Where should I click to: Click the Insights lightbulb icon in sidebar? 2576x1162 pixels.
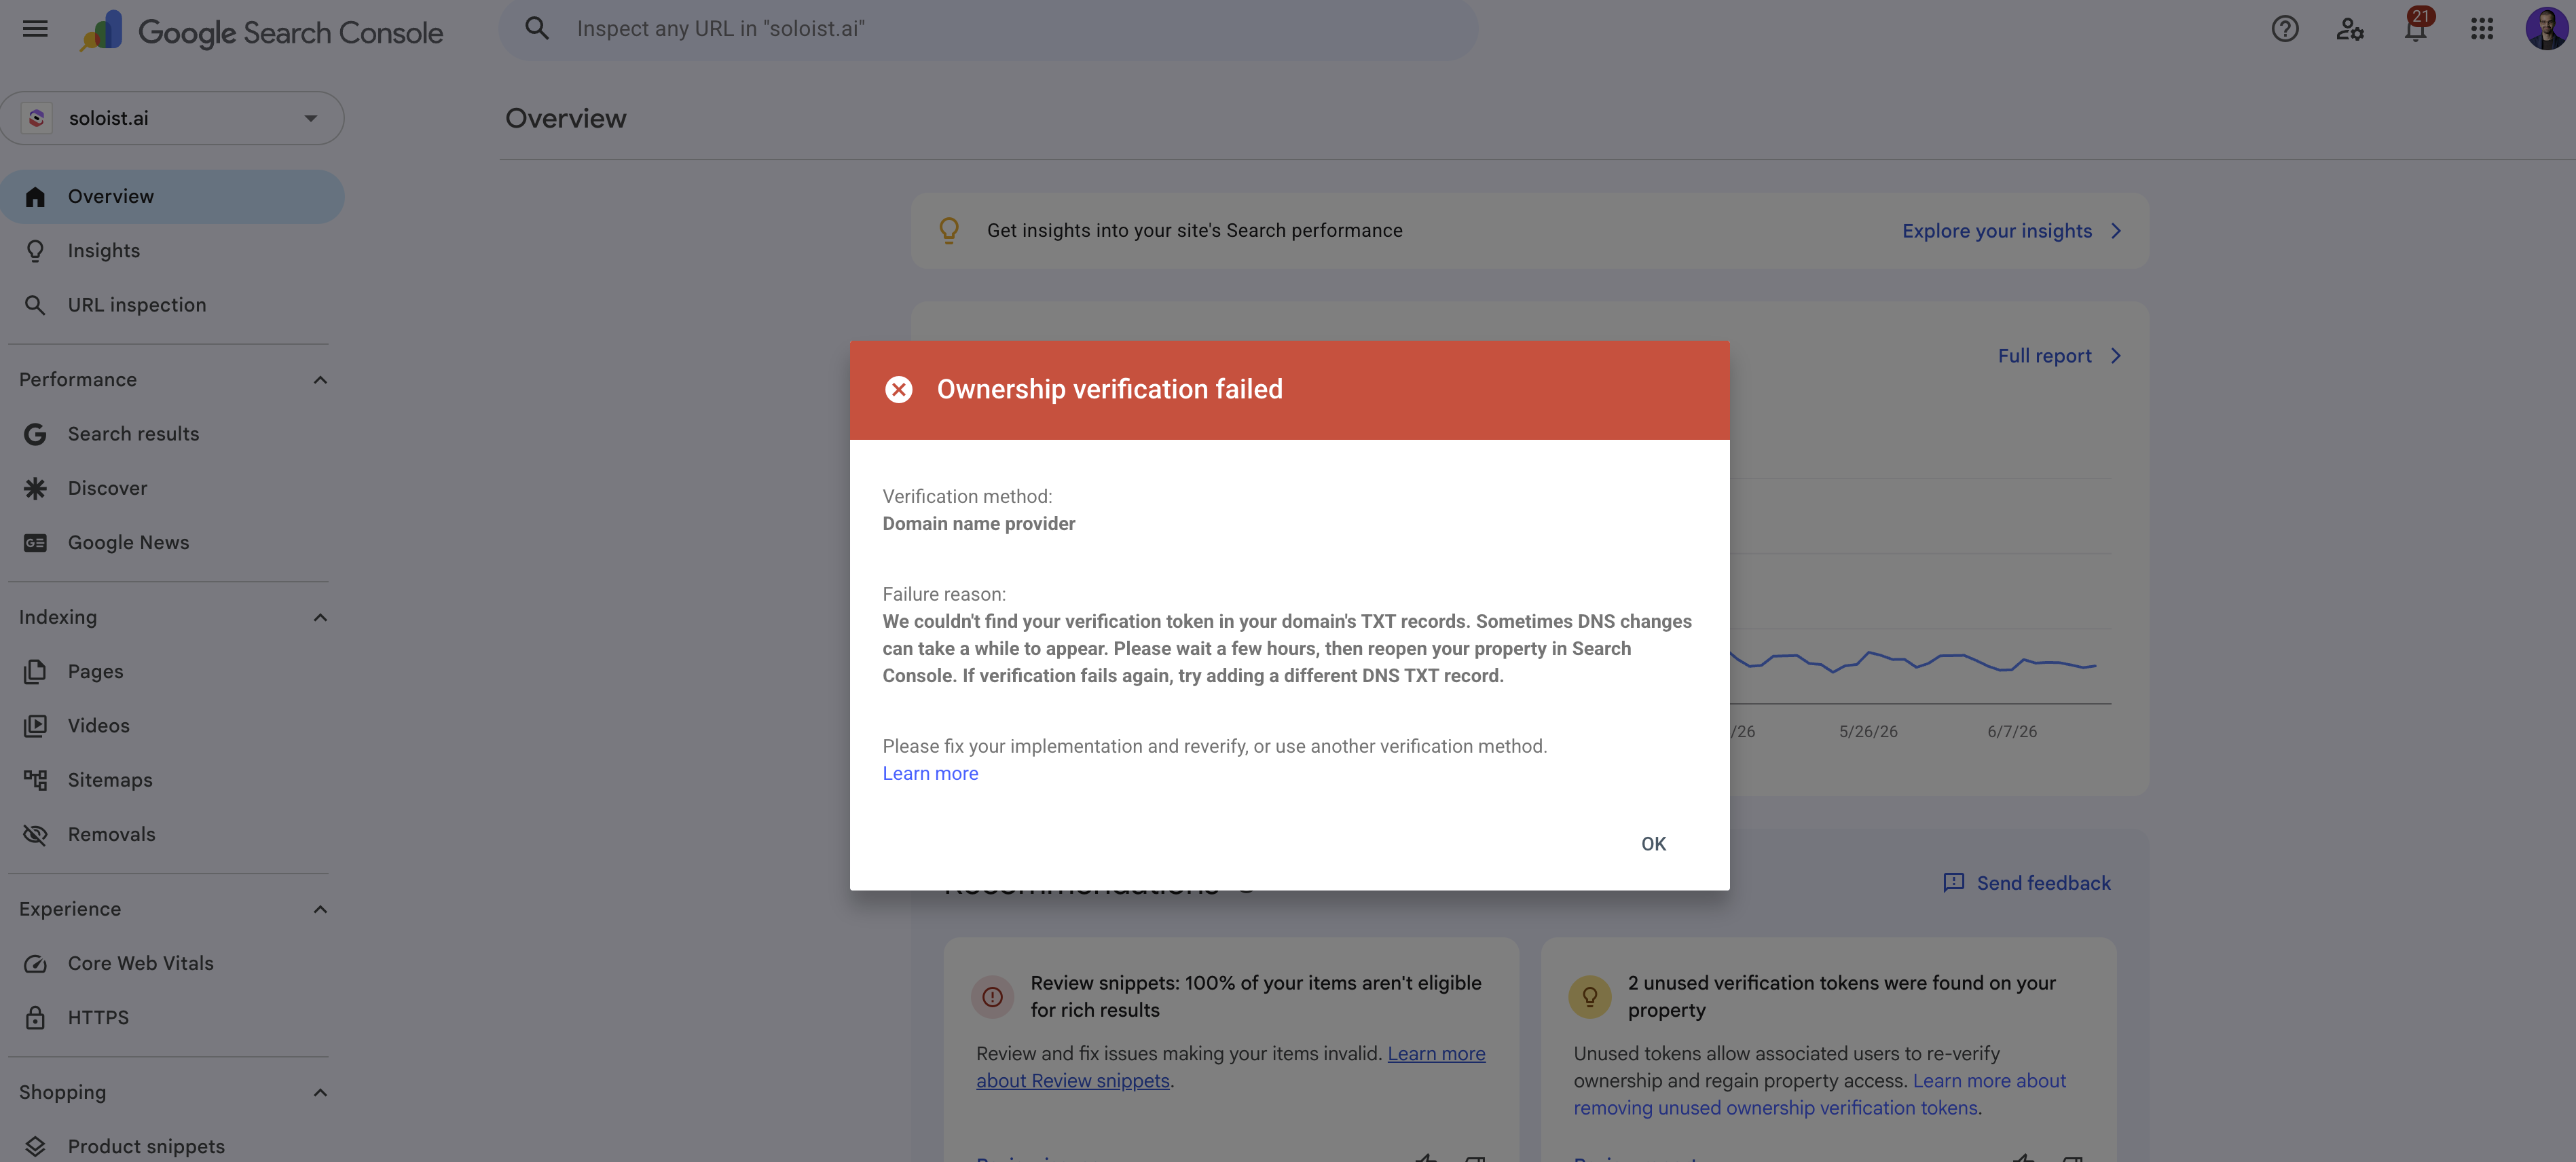[x=35, y=251]
